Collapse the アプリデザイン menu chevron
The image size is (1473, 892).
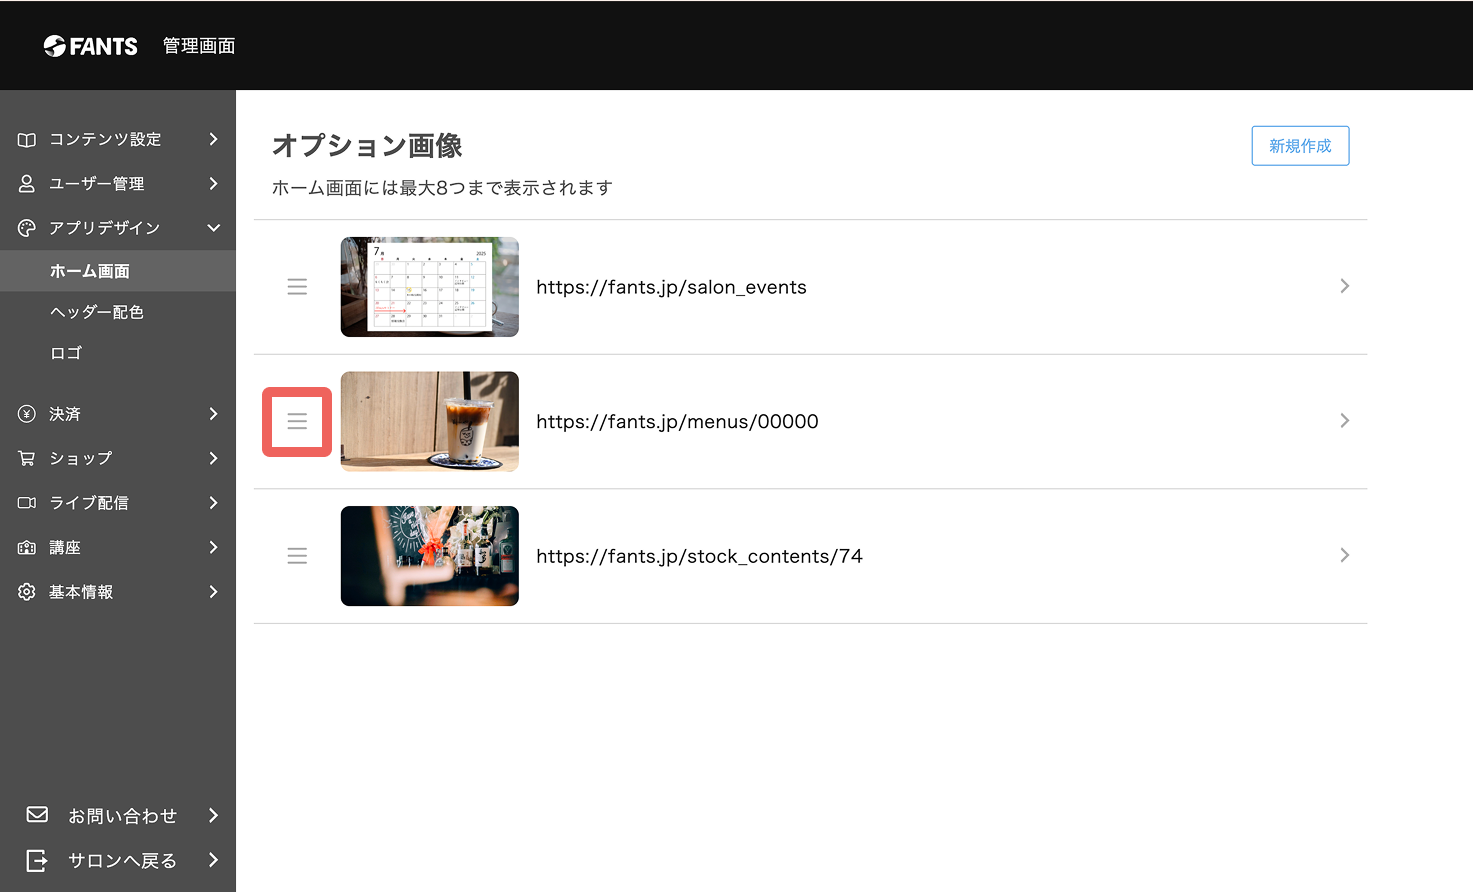click(x=214, y=228)
